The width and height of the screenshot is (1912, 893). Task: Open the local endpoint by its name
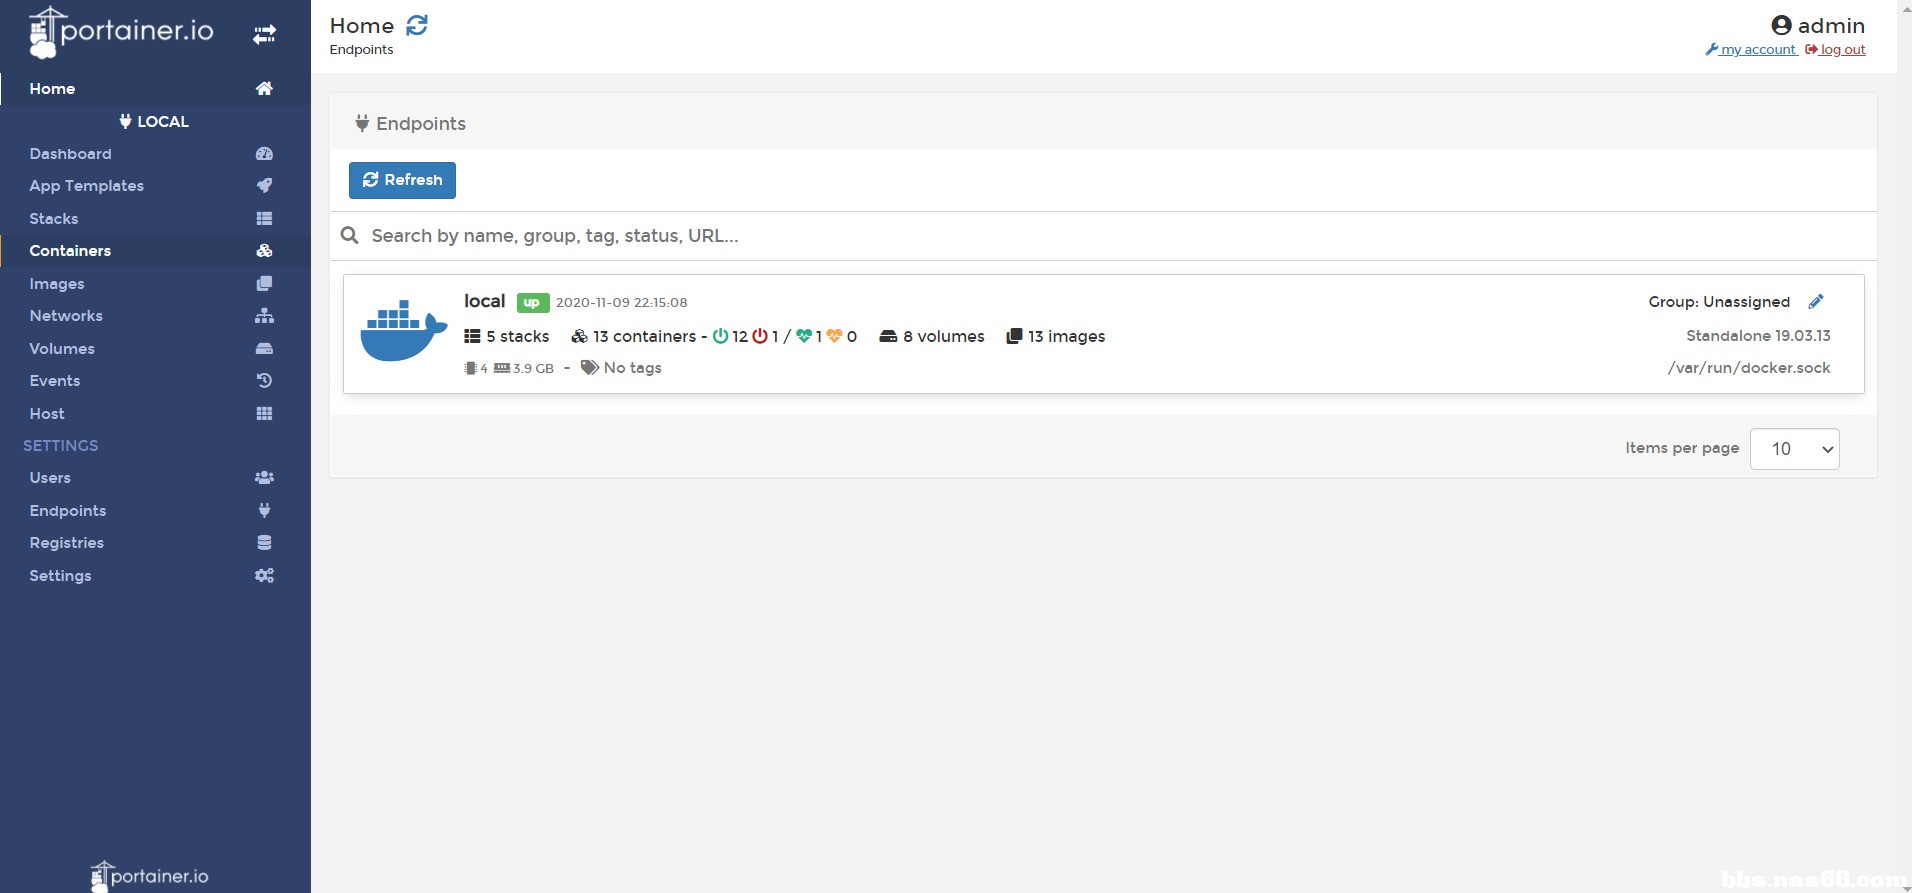point(484,301)
